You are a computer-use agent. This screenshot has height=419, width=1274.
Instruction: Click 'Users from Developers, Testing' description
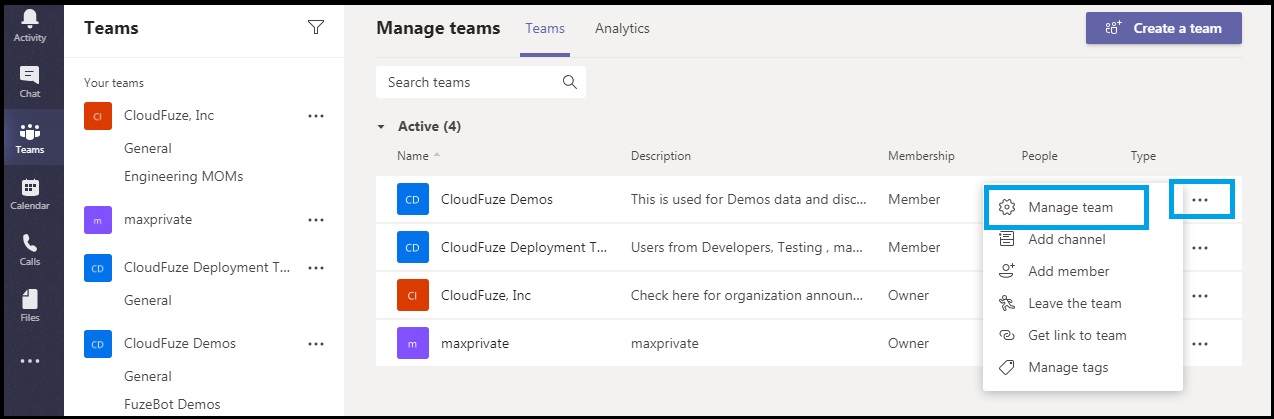point(748,247)
